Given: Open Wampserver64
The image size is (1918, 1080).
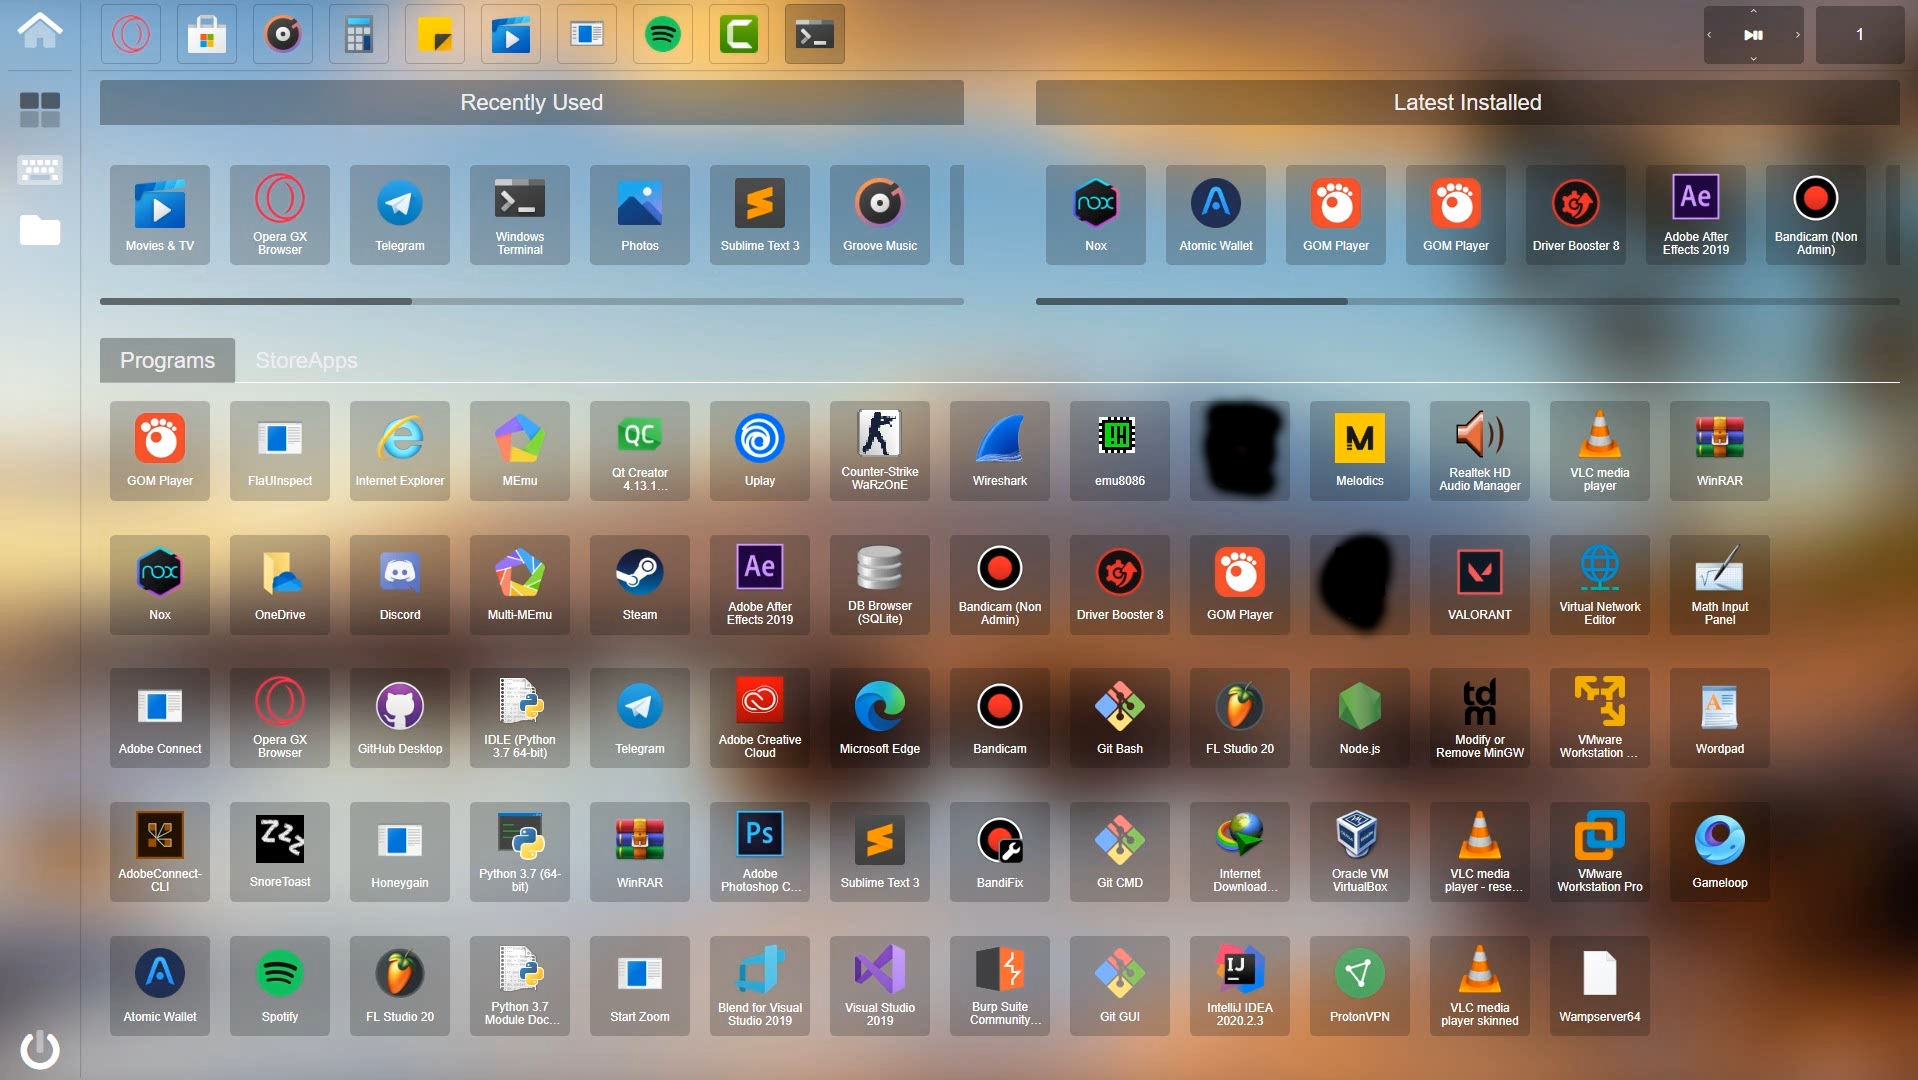Looking at the screenshot, I should [1600, 986].
